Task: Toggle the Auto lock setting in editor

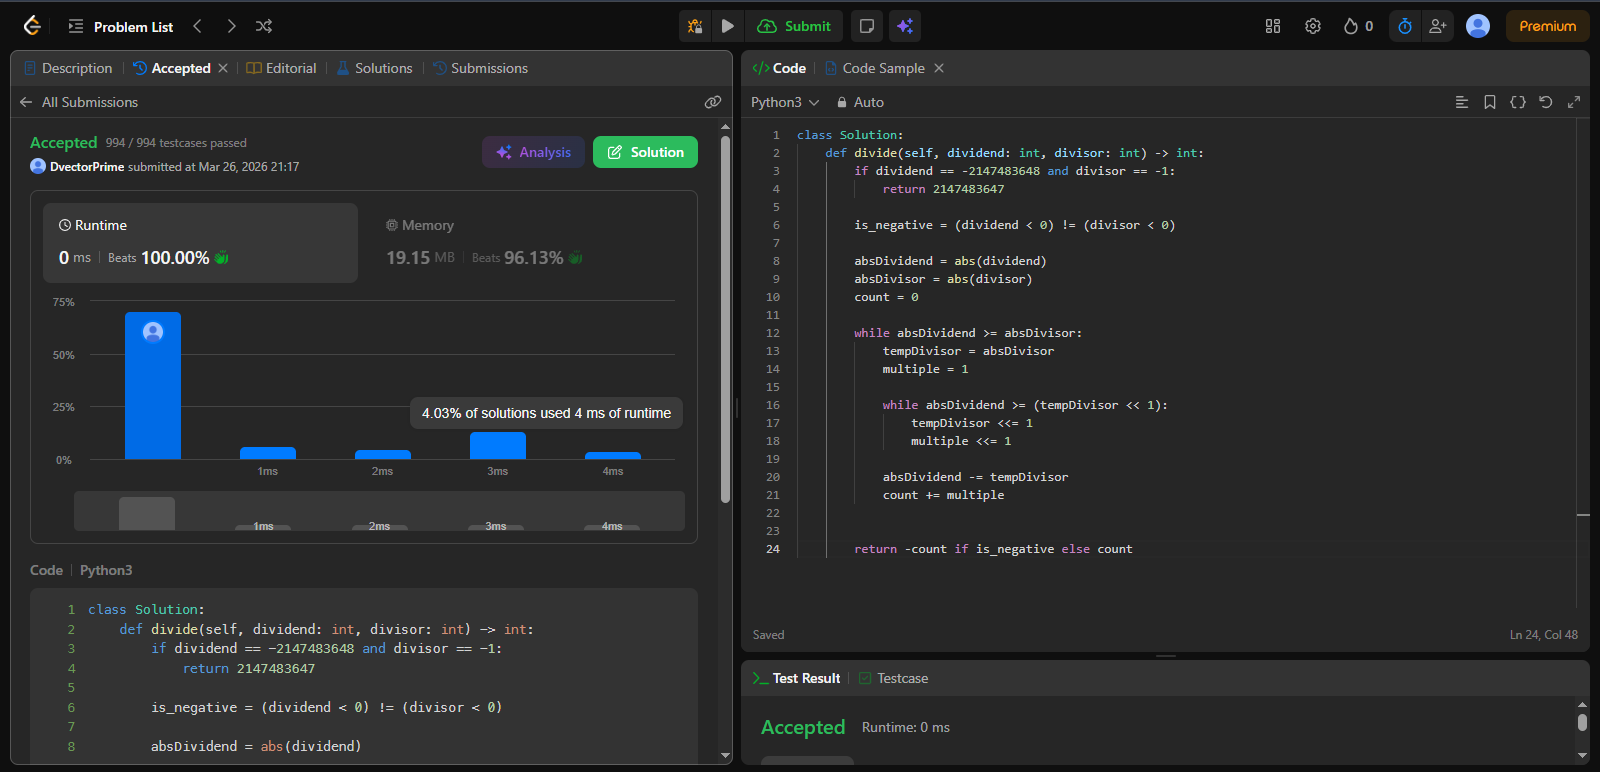Action: [860, 102]
